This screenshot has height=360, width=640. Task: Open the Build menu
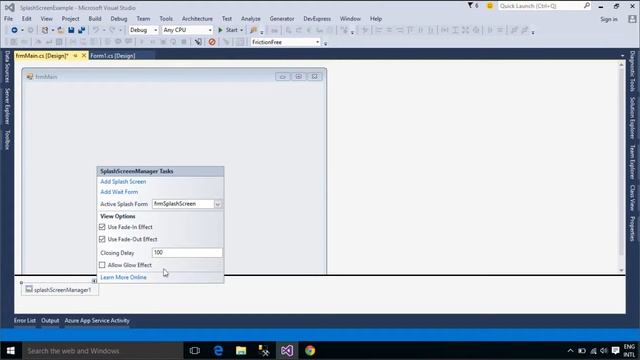[x=95, y=19]
